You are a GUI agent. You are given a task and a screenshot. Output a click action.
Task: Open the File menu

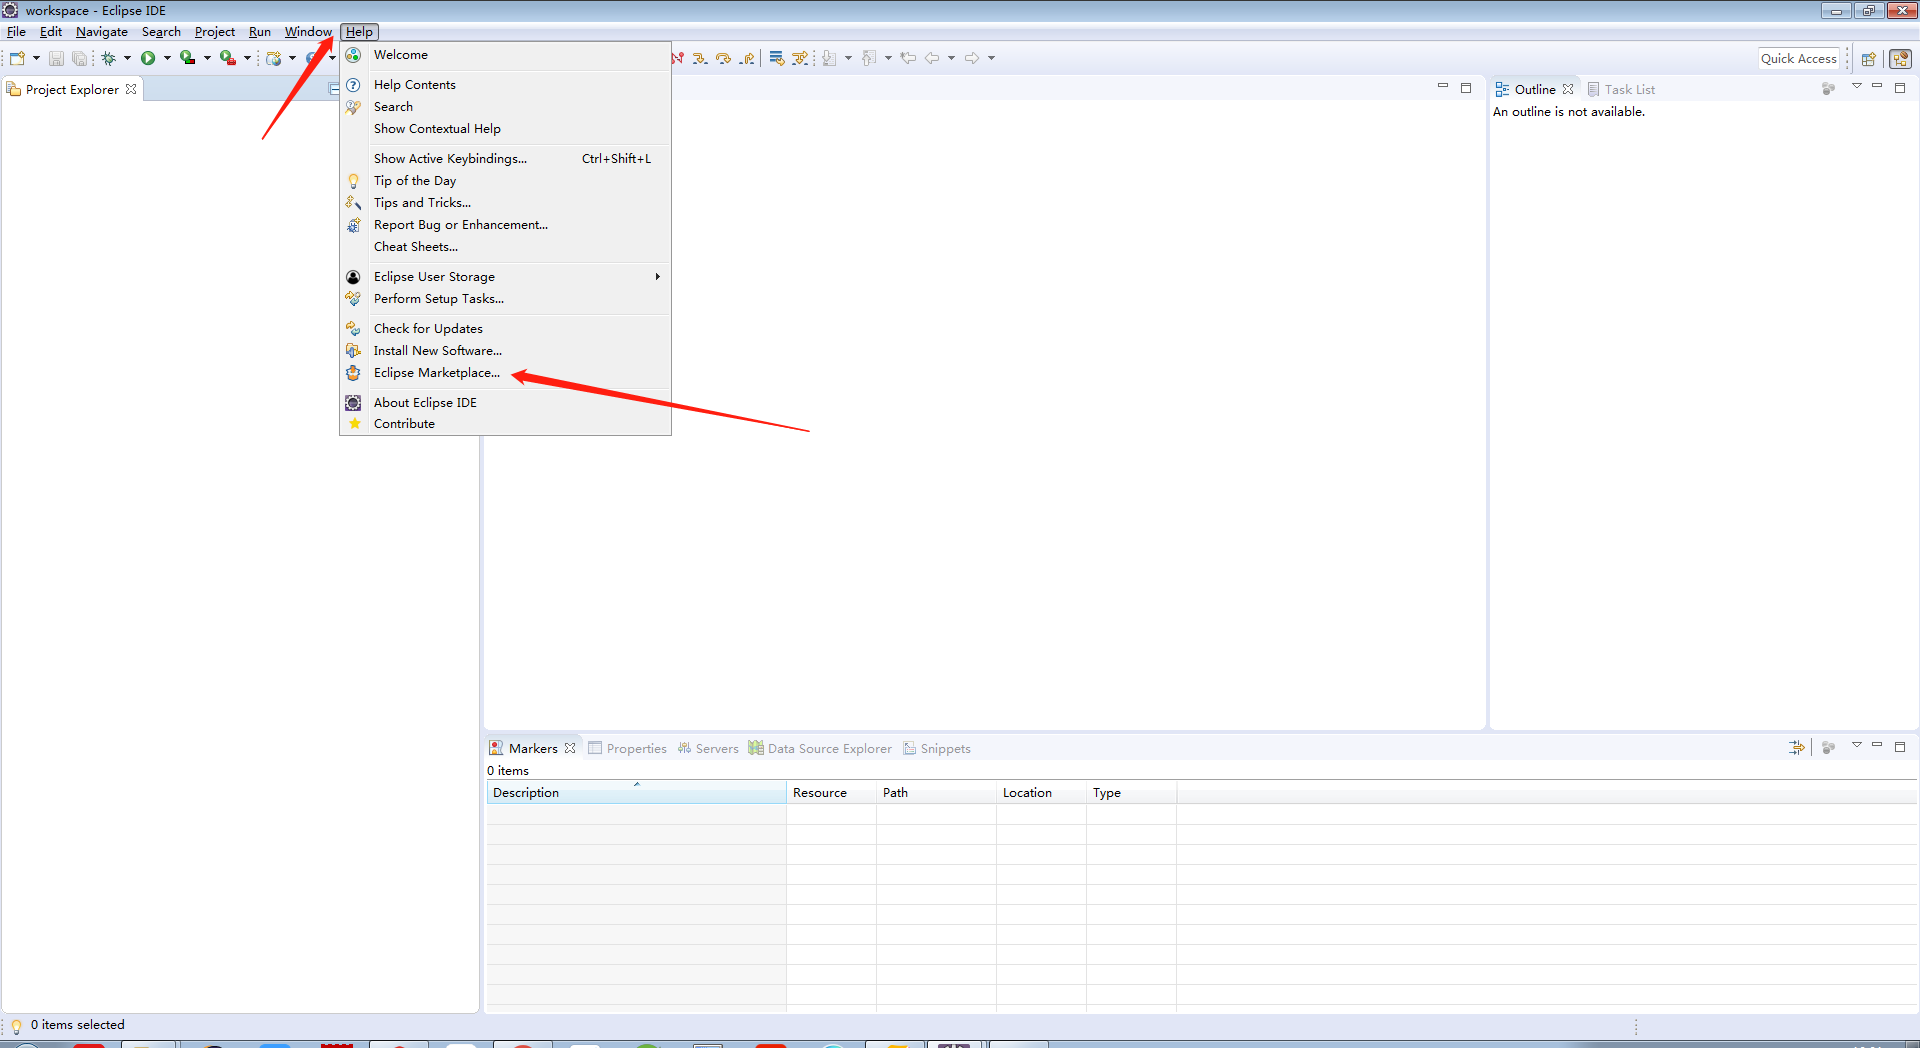click(16, 32)
